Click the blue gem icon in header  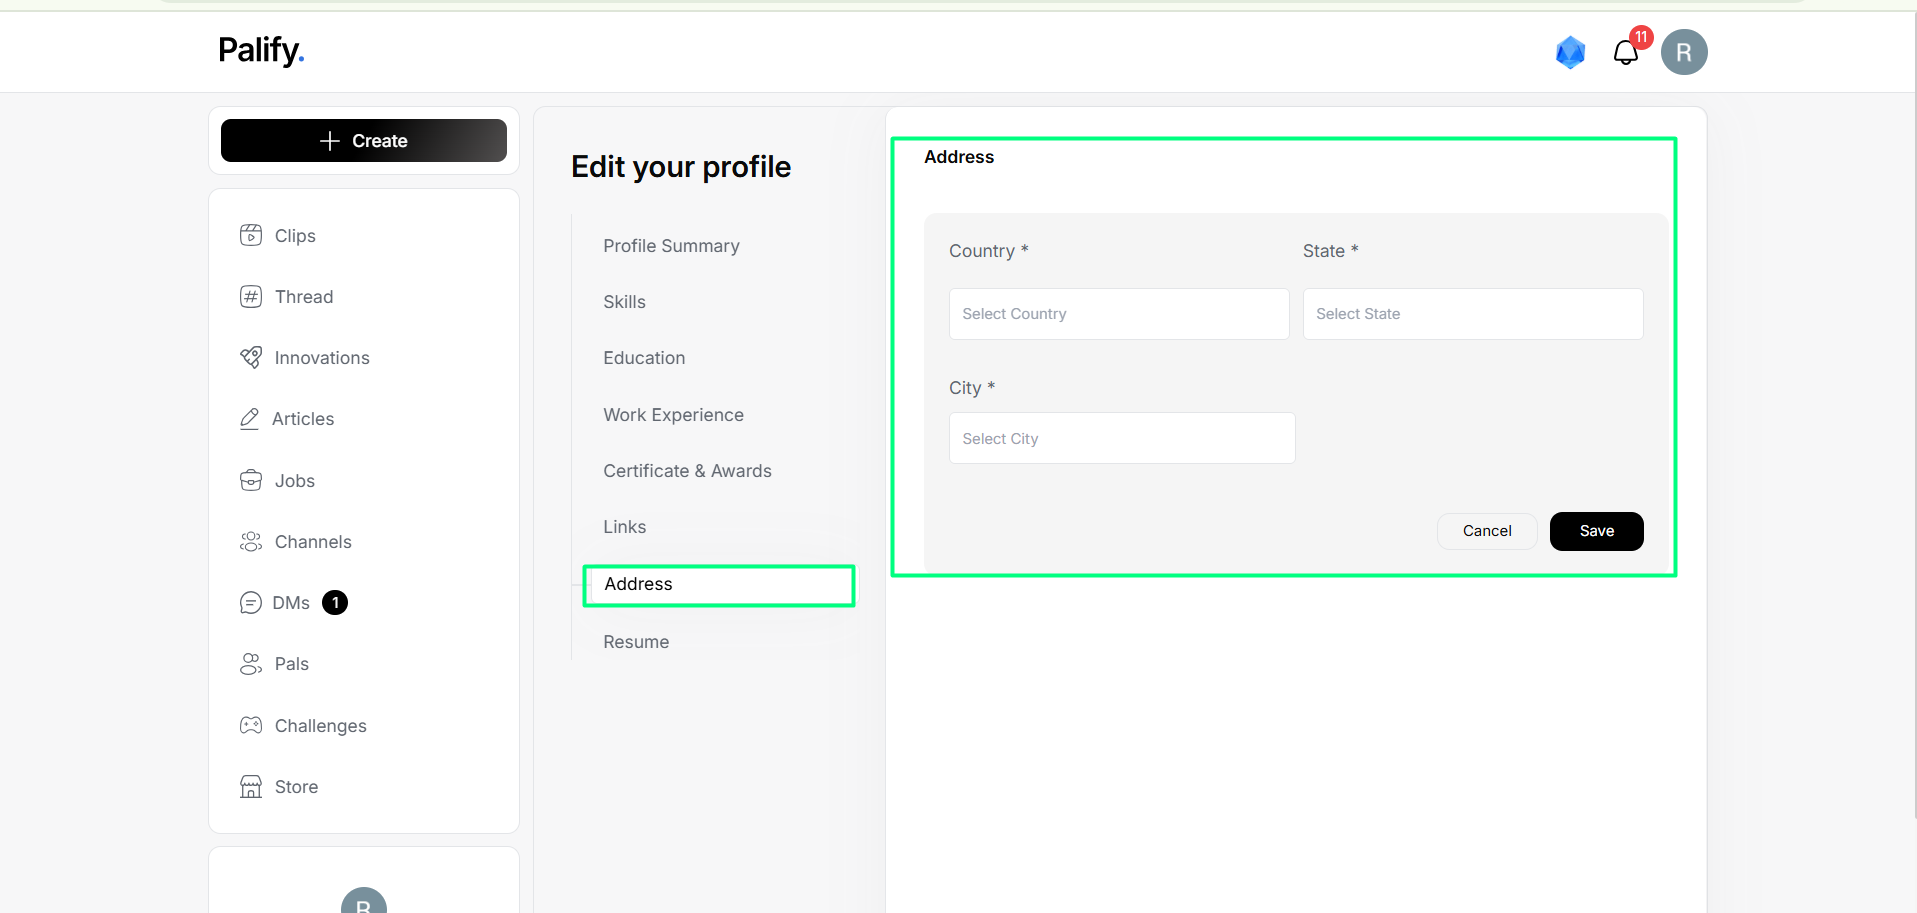1571,52
